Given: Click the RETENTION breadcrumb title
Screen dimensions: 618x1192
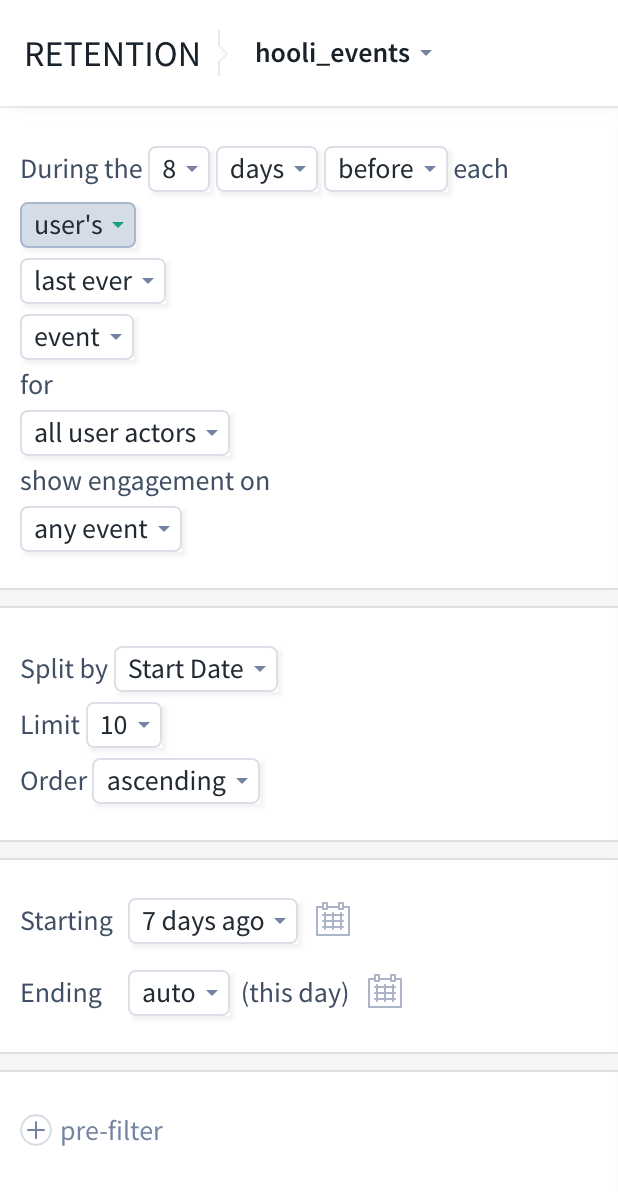Looking at the screenshot, I should (113, 54).
